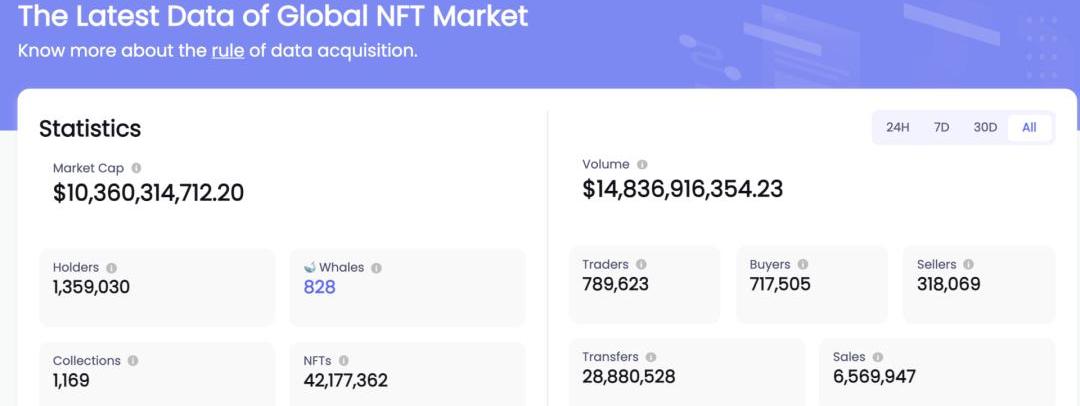Screen dimensions: 1080x406
Task: Click the Statistics section heading
Action: point(90,129)
